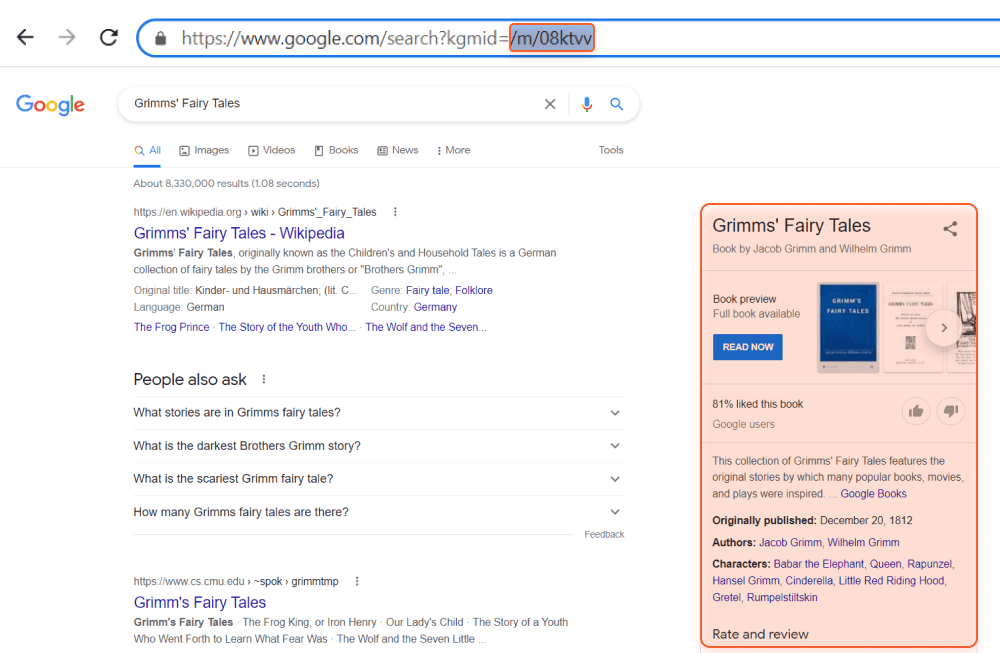Open the Queen character link
The width and height of the screenshot is (1000, 653).
[x=886, y=564]
